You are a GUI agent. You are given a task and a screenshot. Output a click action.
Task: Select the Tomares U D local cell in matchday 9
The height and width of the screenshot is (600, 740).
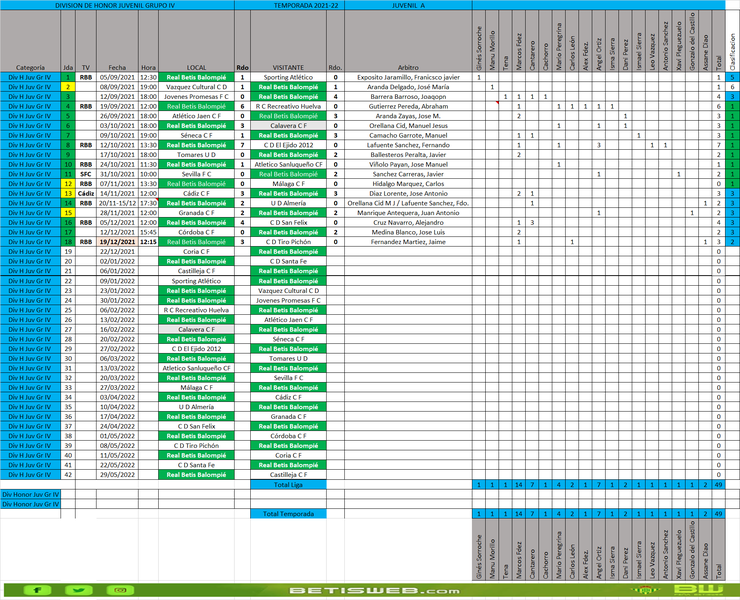click(196, 154)
